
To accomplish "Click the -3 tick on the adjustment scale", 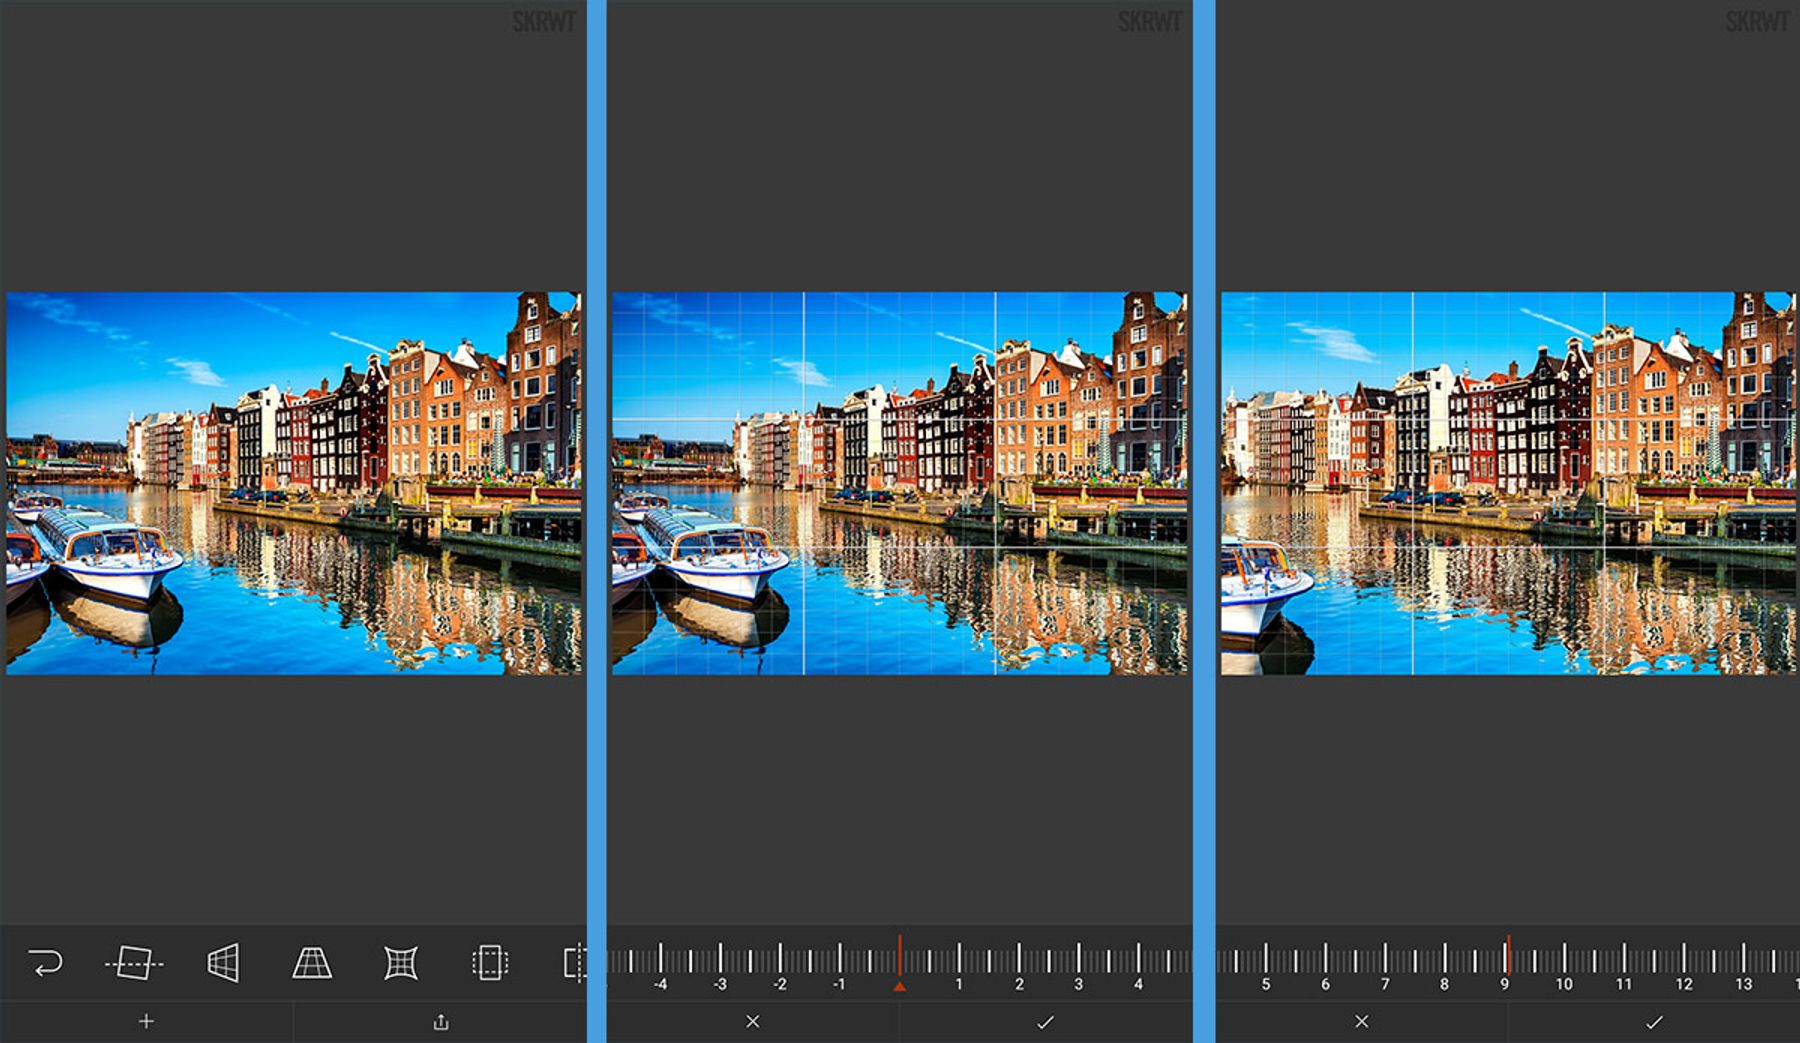I will (721, 983).
